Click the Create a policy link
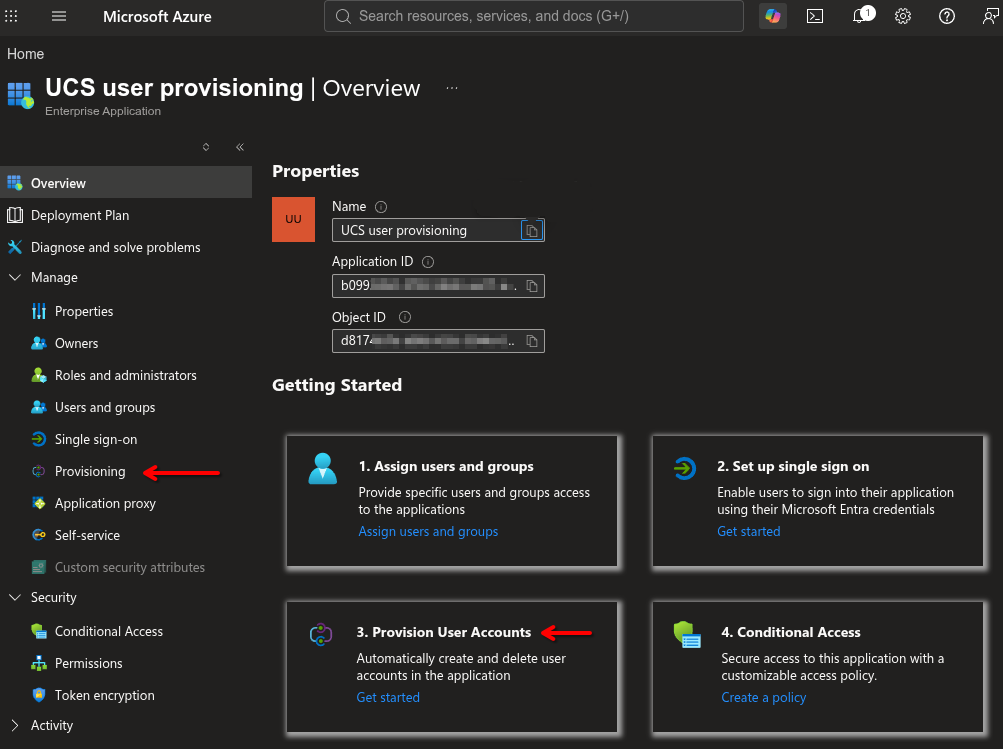 pos(763,697)
